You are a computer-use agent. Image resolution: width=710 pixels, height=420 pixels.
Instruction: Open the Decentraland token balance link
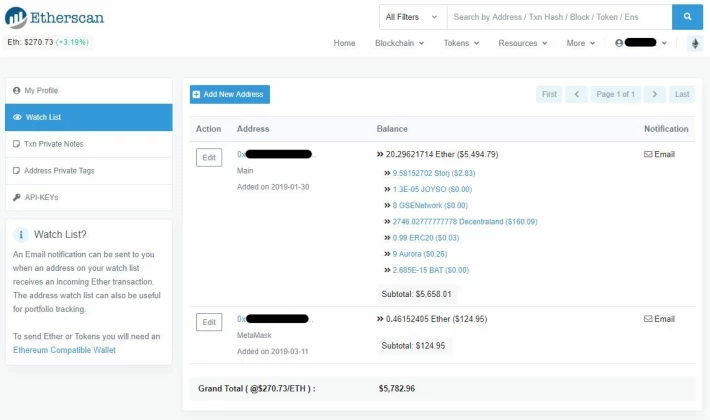click(465, 222)
